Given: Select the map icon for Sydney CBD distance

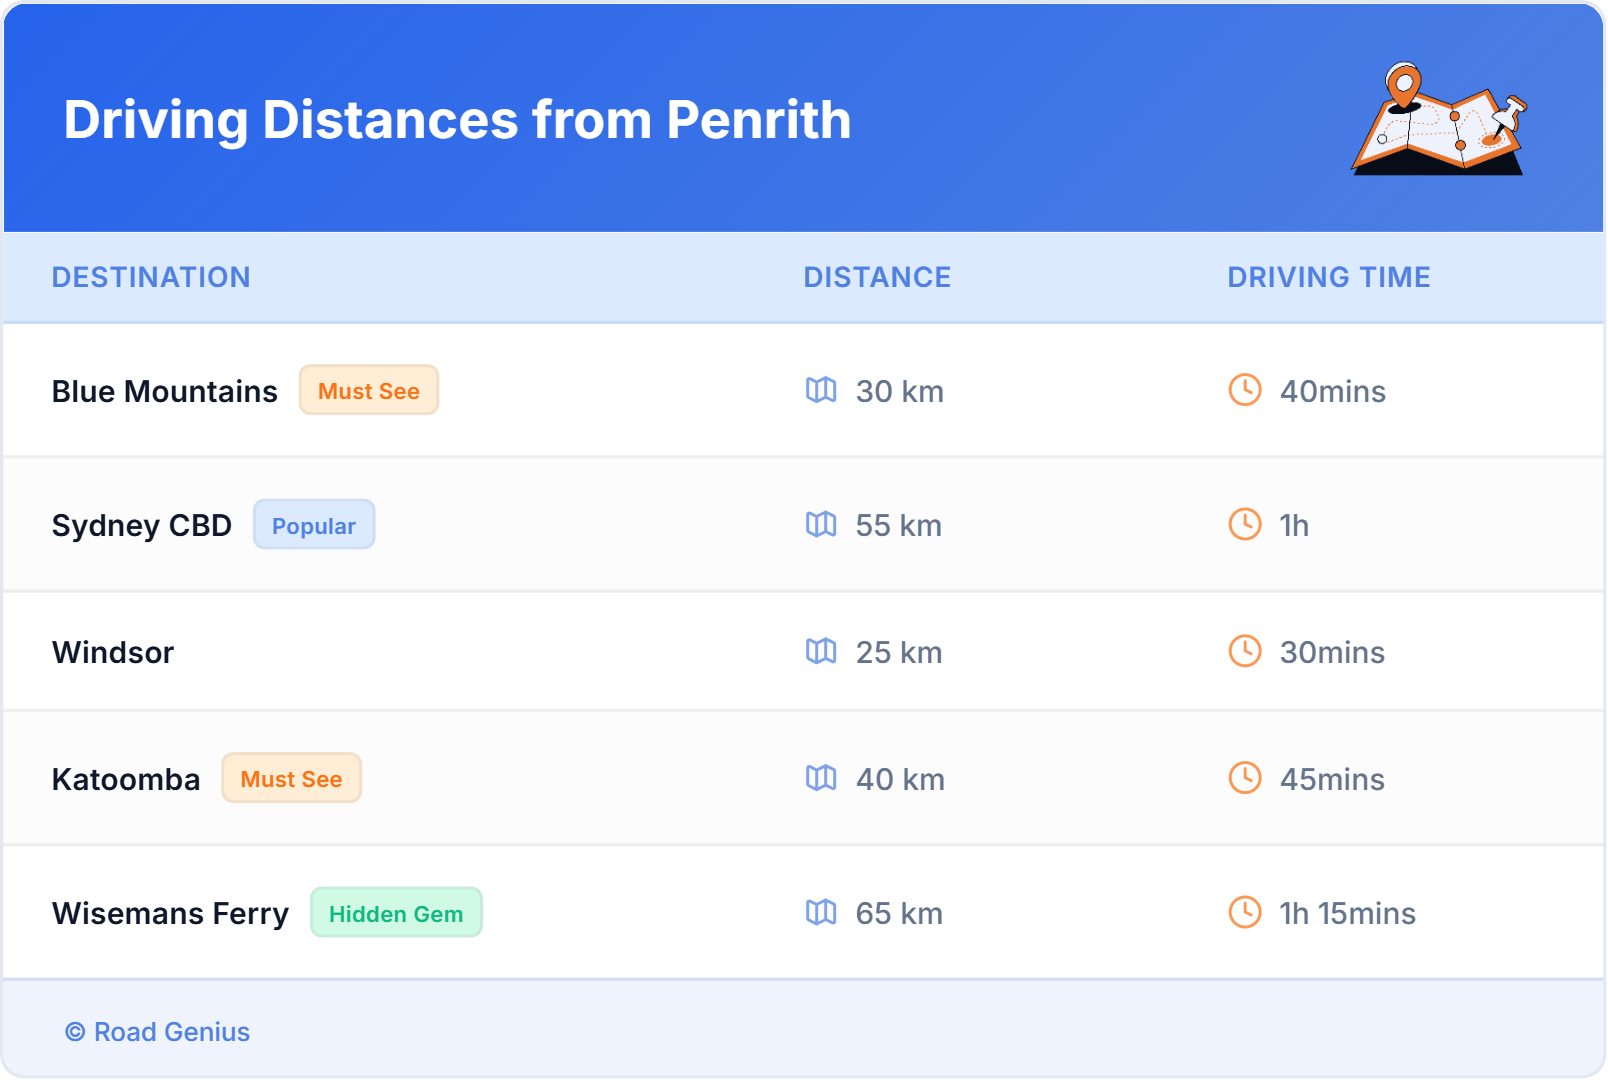Looking at the screenshot, I should [x=822, y=525].
